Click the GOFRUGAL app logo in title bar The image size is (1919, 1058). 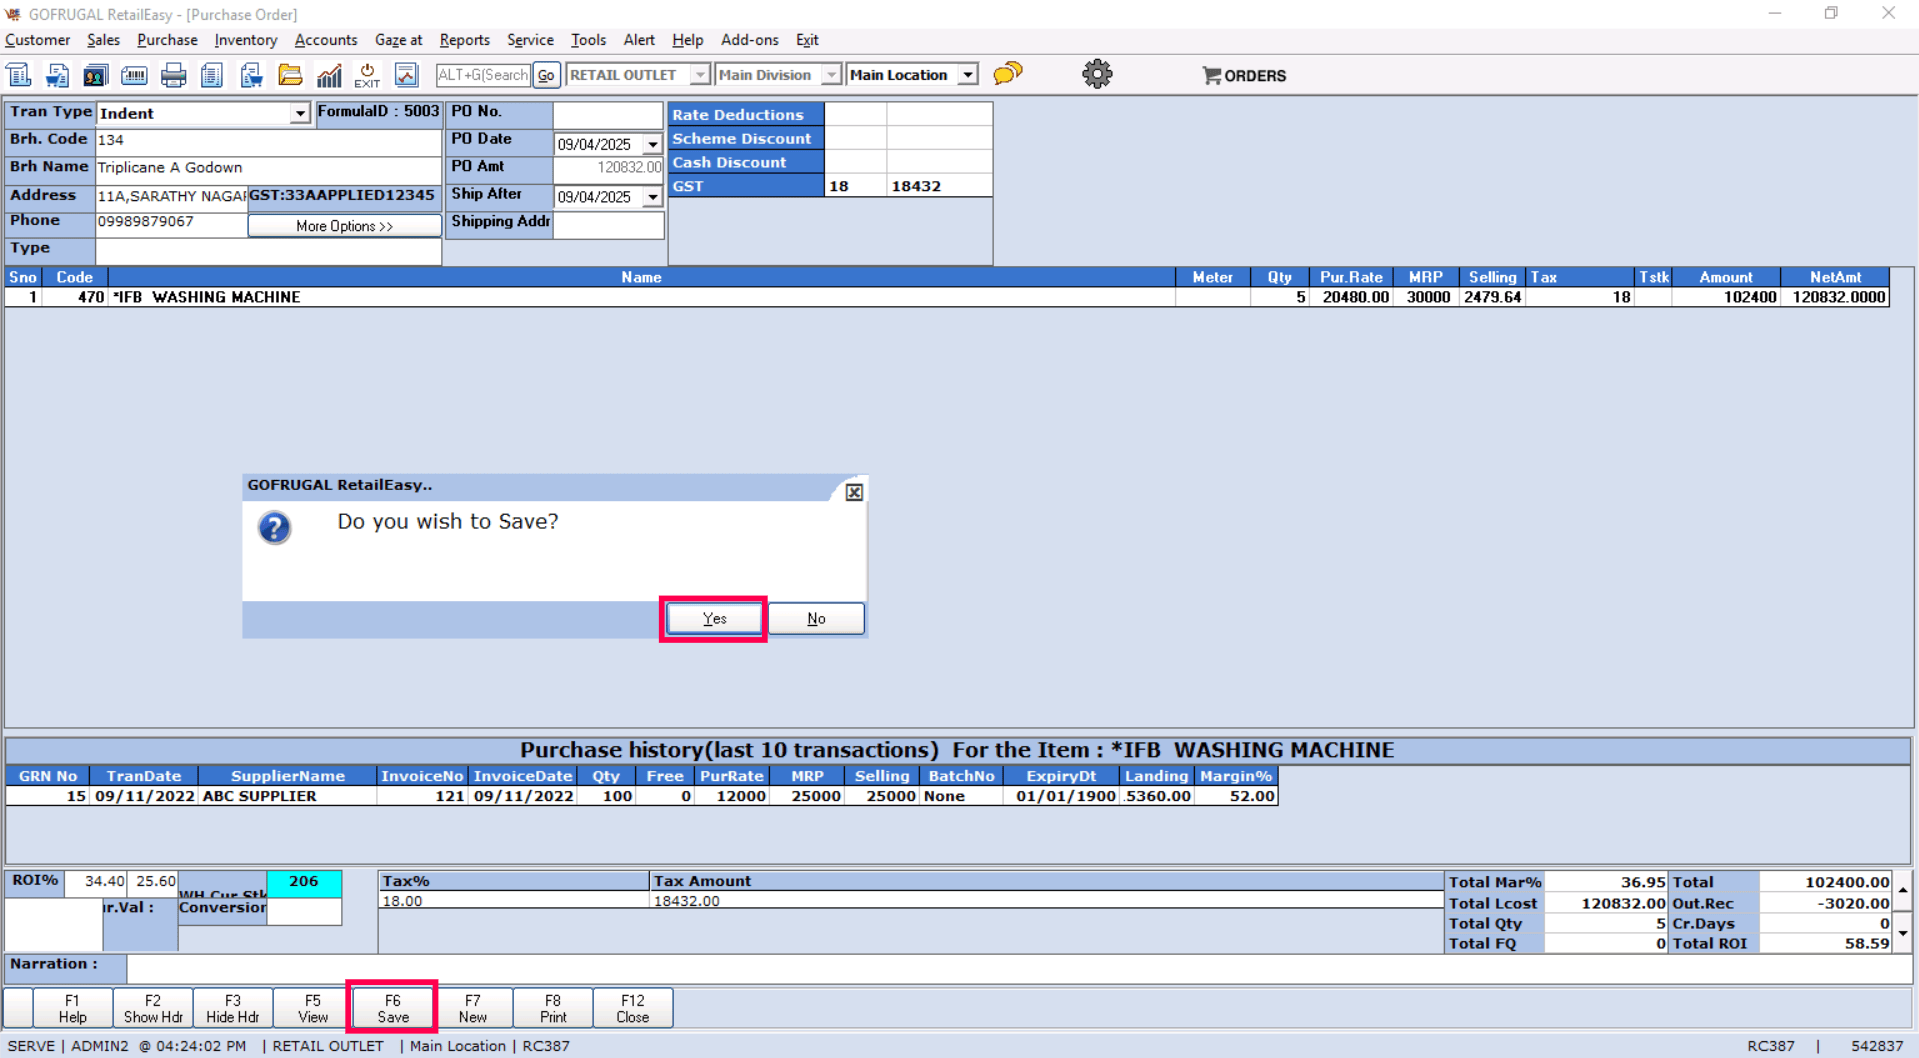13,14
